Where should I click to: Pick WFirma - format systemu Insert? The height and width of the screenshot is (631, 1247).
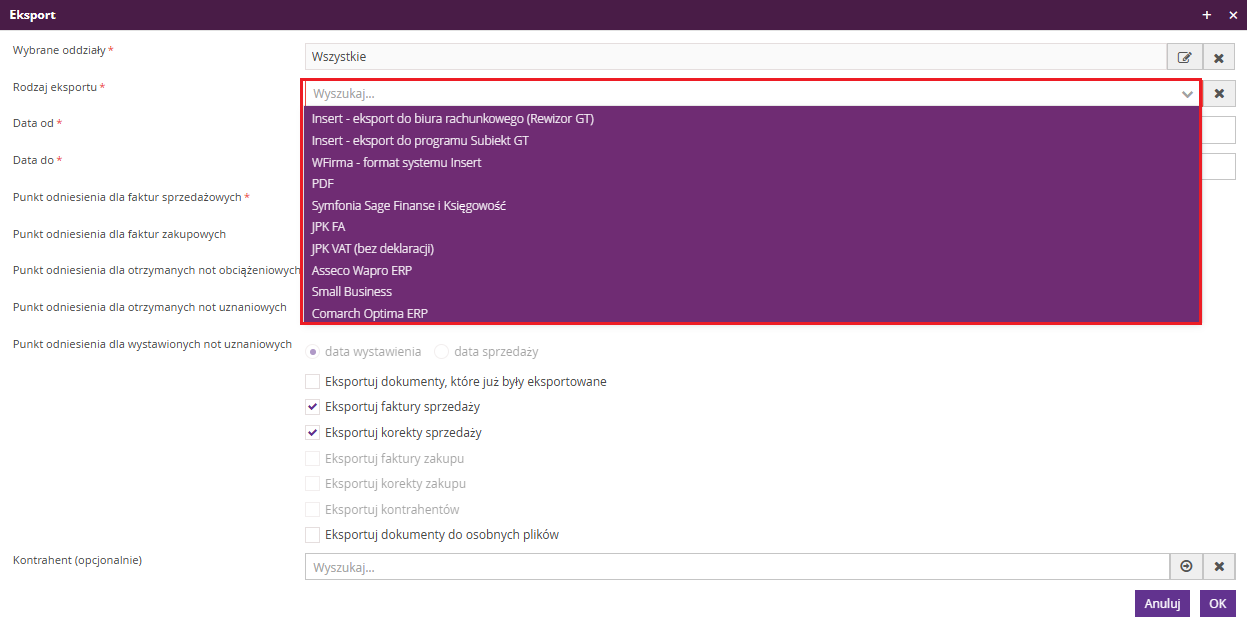click(x=751, y=162)
